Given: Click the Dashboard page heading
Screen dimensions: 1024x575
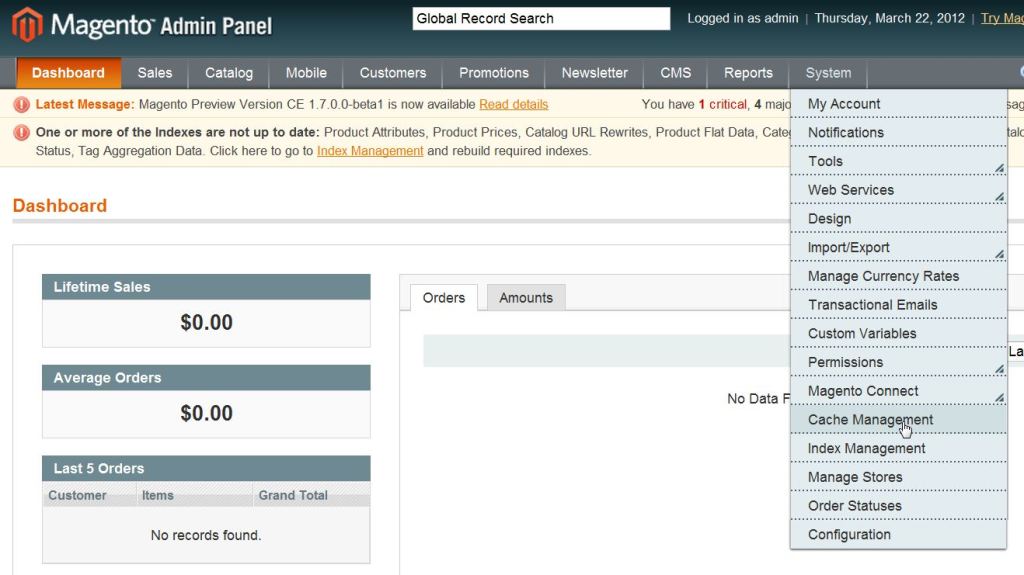Looking at the screenshot, I should tap(59, 206).
